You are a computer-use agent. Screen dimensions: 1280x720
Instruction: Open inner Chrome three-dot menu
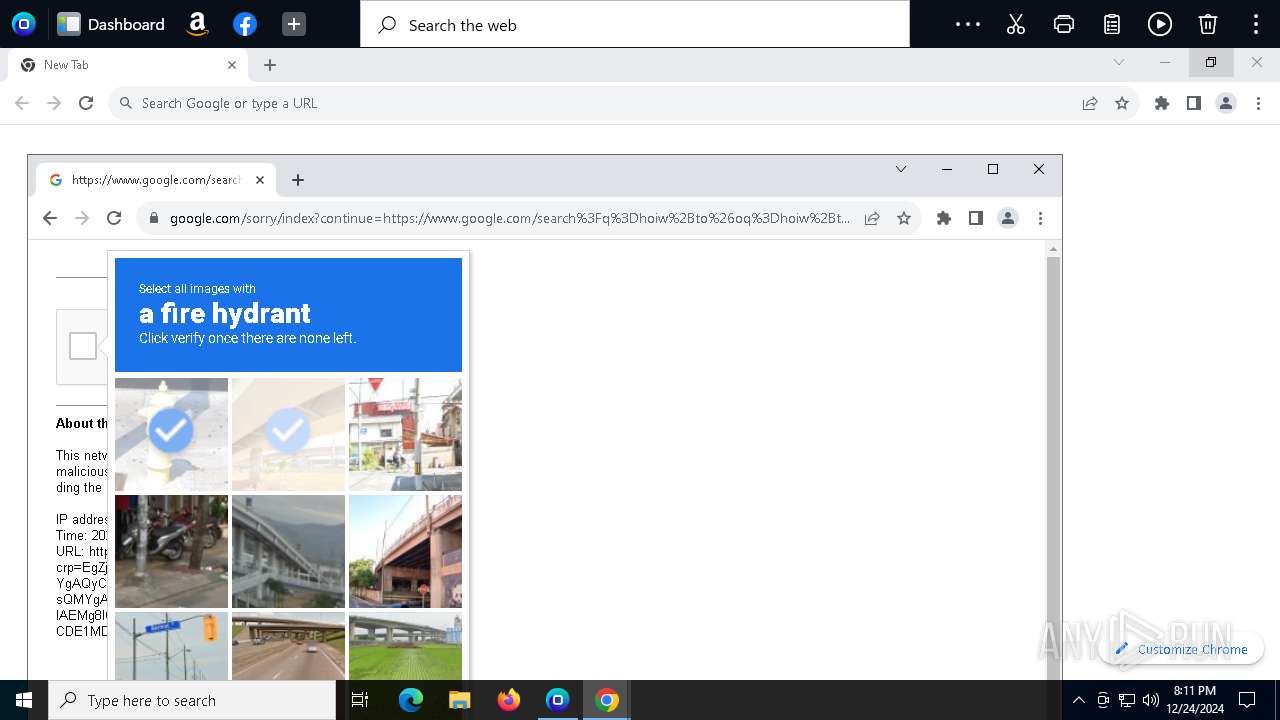click(1040, 218)
